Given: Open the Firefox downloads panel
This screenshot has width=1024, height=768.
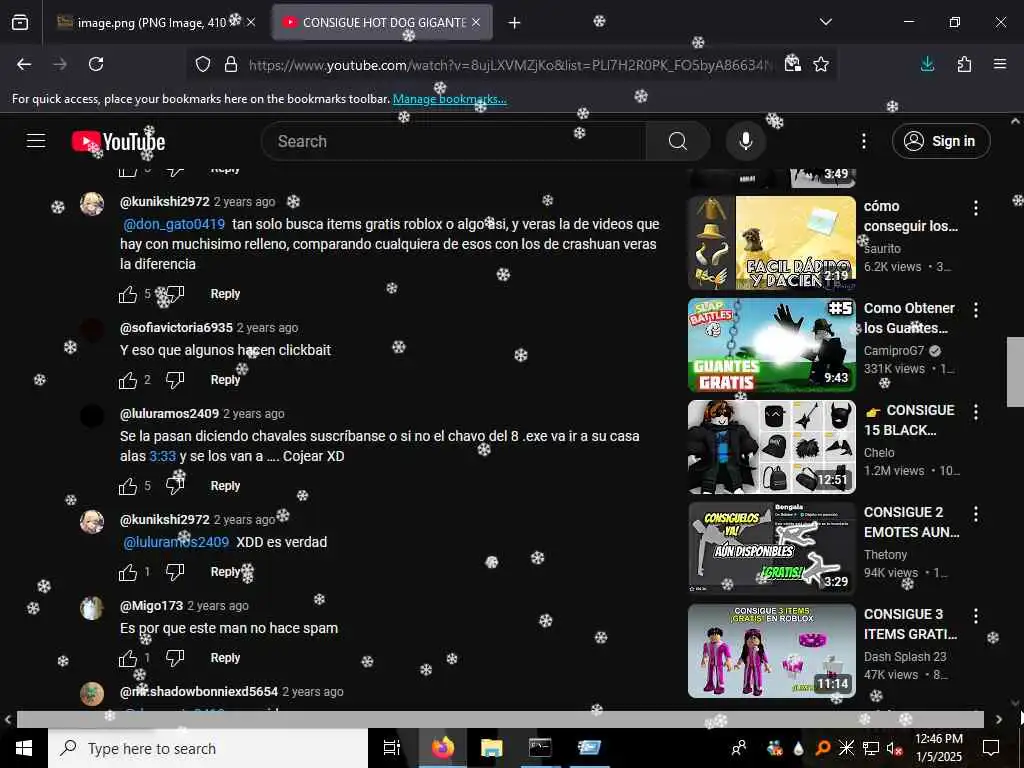Looking at the screenshot, I should pos(927,64).
